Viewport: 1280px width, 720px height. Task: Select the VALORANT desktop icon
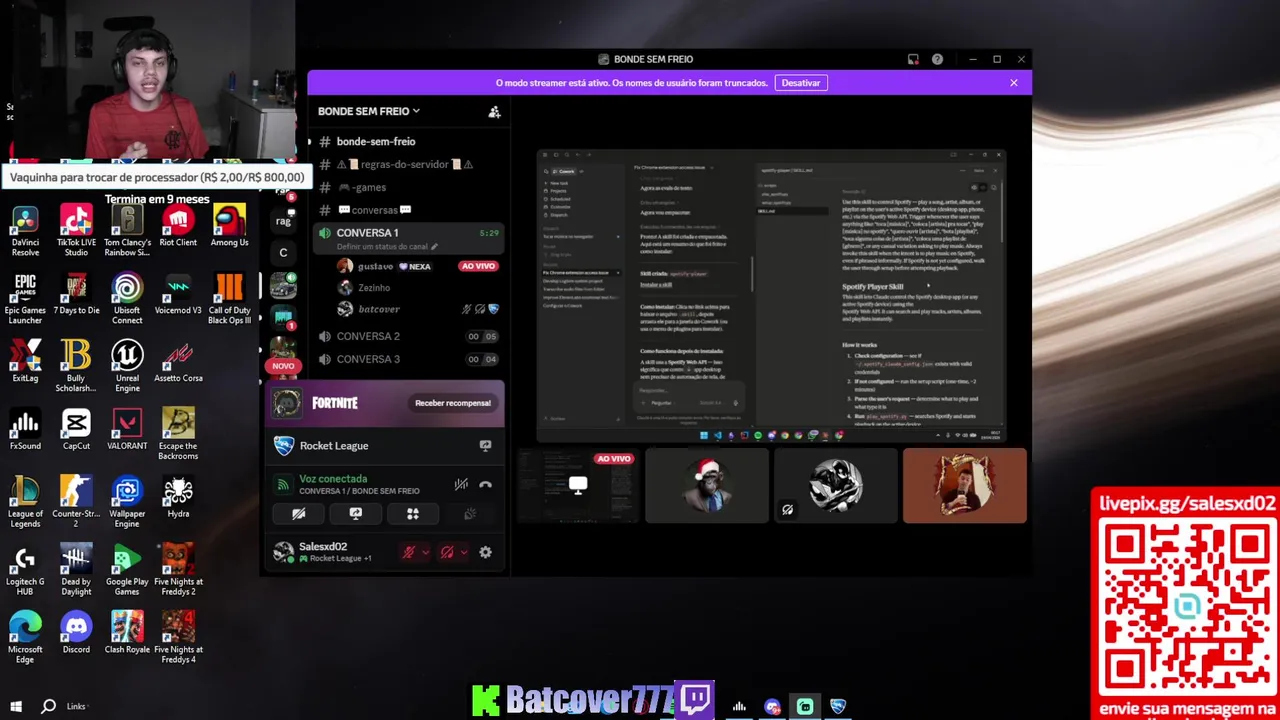(x=127, y=430)
